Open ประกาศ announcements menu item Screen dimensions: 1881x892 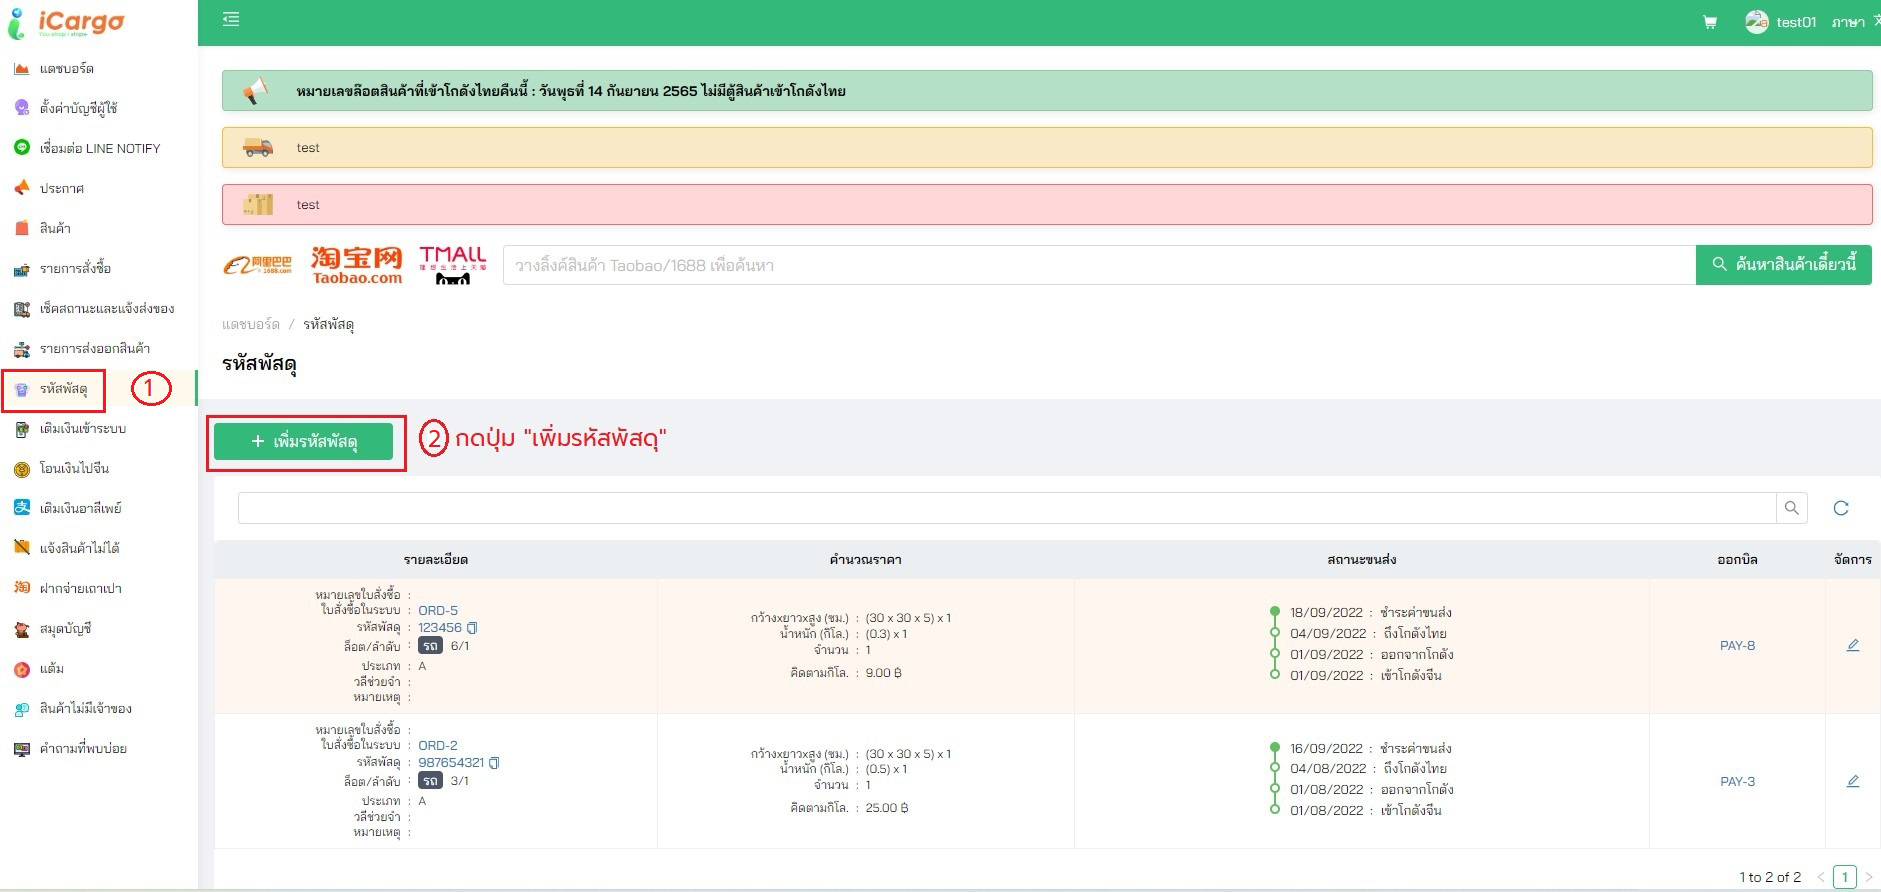pyautogui.click(x=62, y=188)
